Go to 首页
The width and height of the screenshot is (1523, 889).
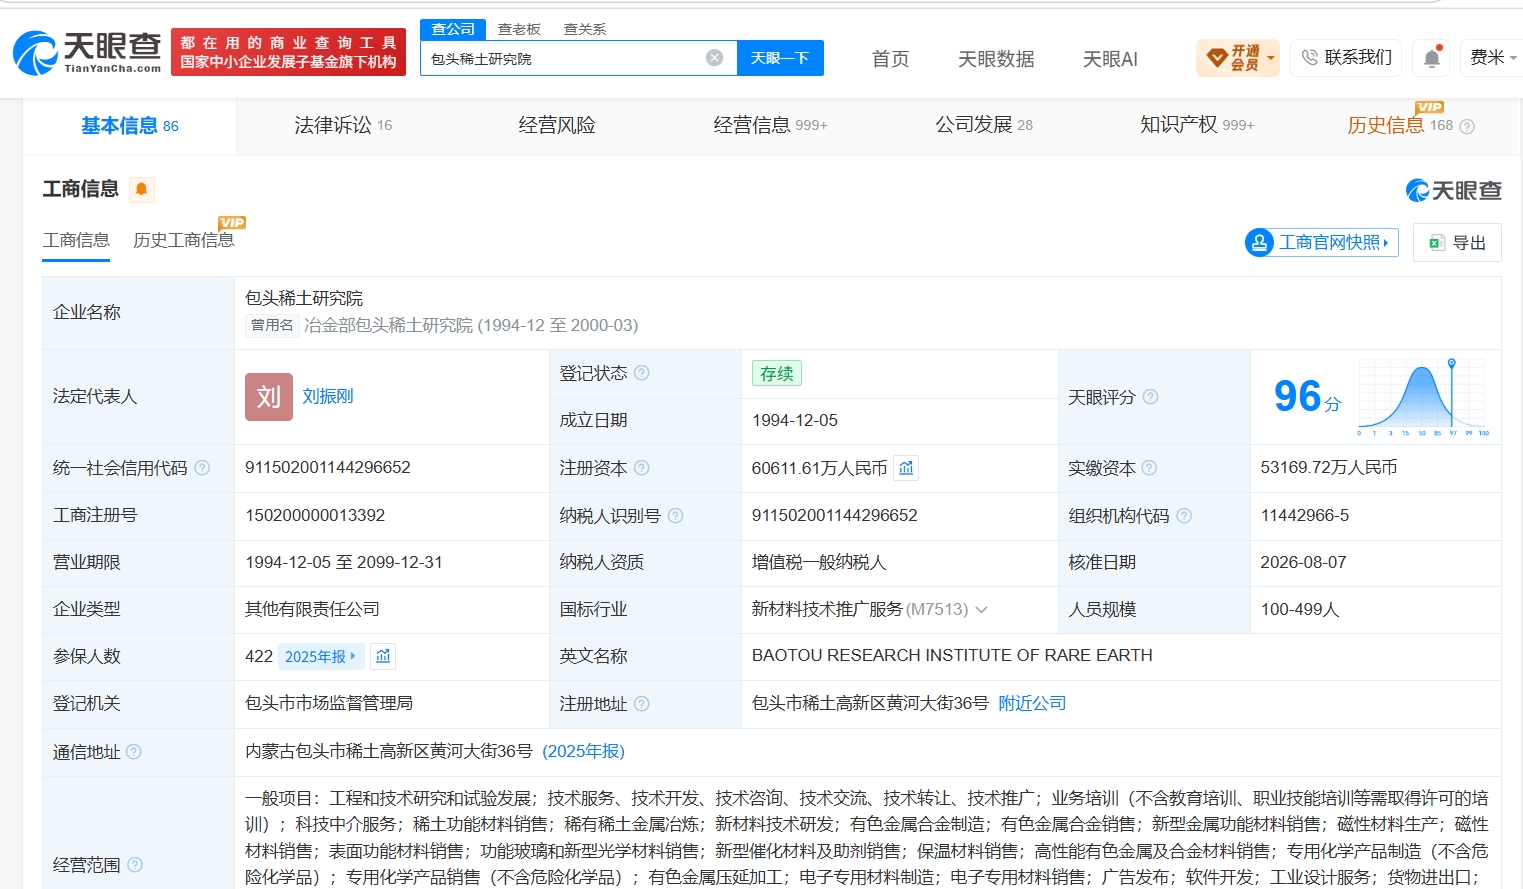pyautogui.click(x=891, y=59)
